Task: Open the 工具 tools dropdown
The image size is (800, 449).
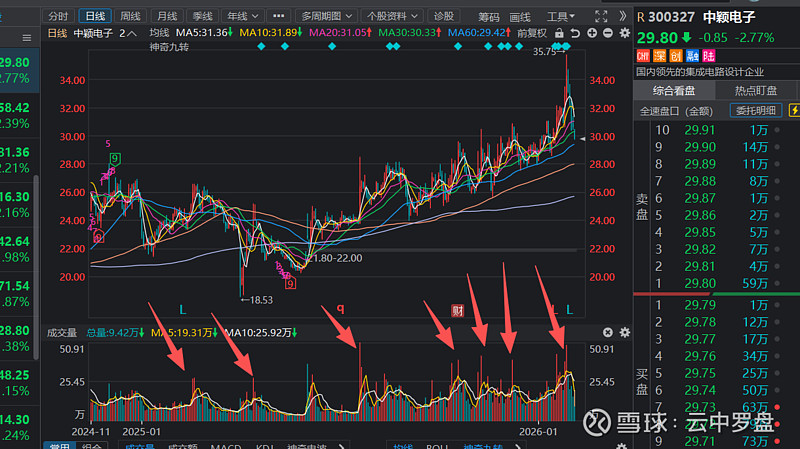Action: (563, 17)
